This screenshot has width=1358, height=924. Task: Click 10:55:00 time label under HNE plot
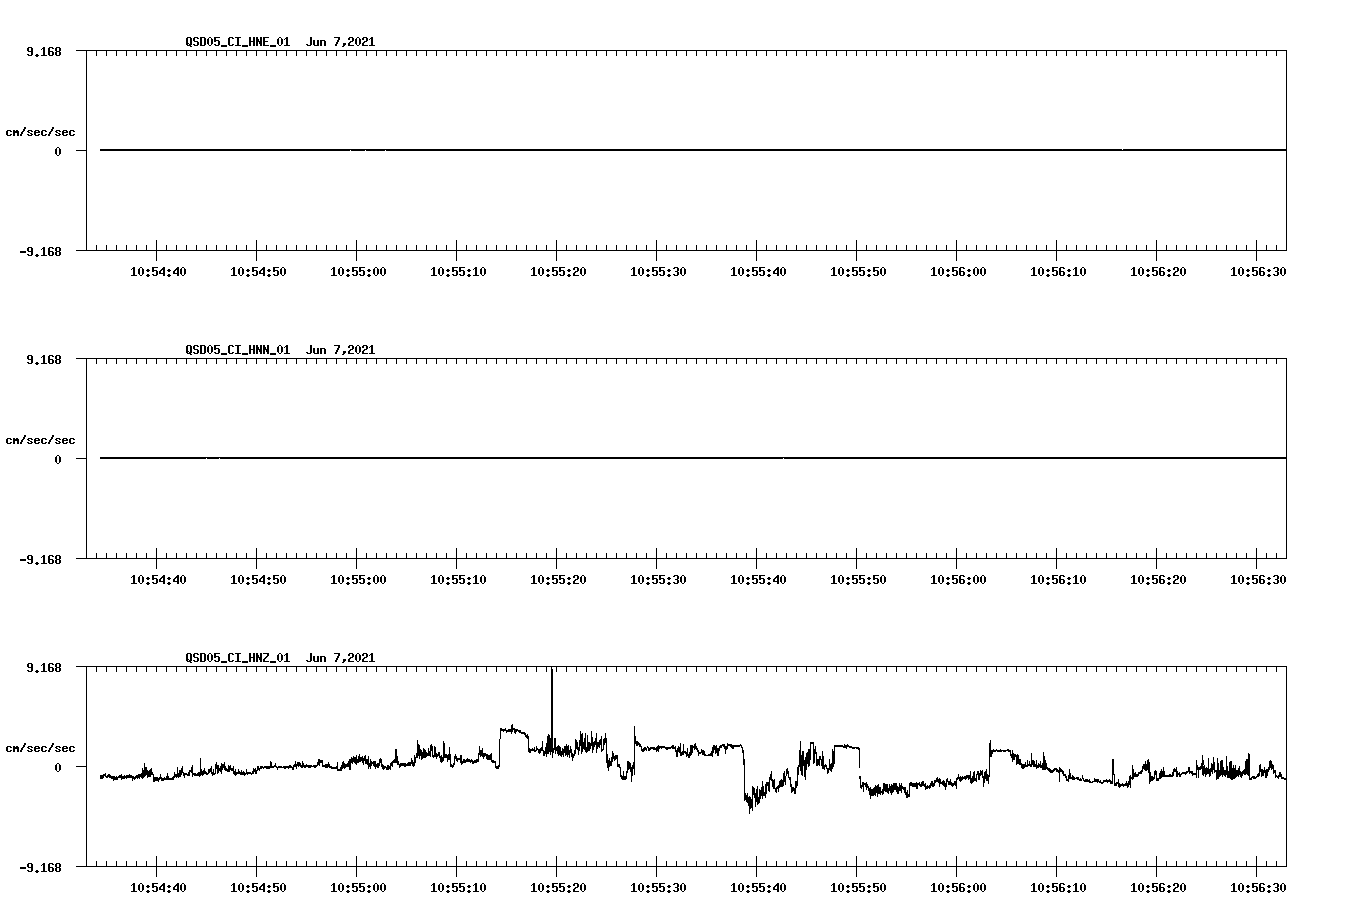point(358,272)
